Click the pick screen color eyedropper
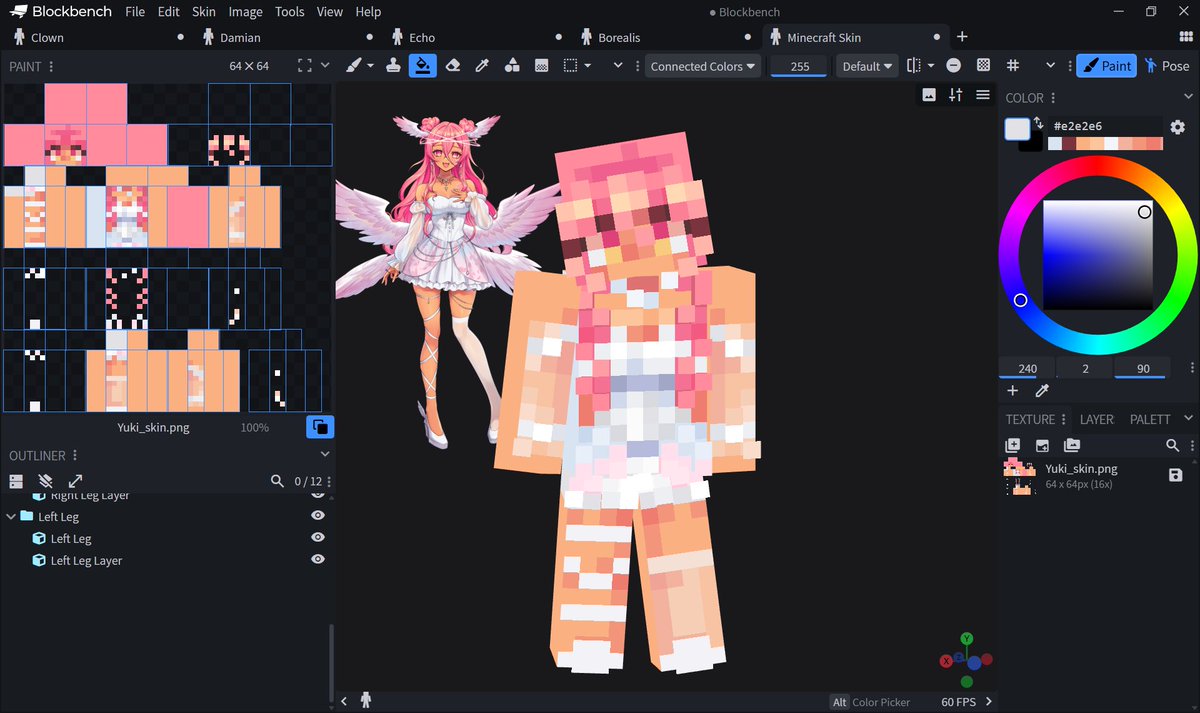 pos(1041,391)
